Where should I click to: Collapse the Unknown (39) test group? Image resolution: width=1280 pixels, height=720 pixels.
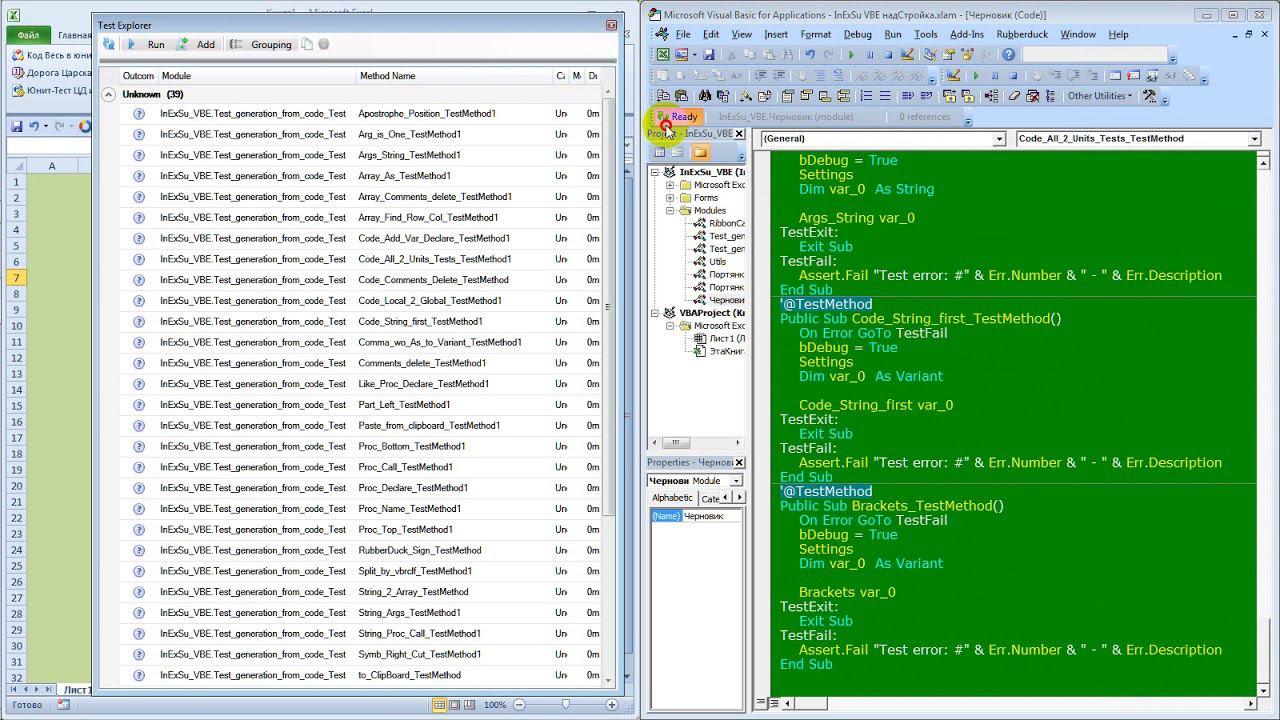(109, 94)
